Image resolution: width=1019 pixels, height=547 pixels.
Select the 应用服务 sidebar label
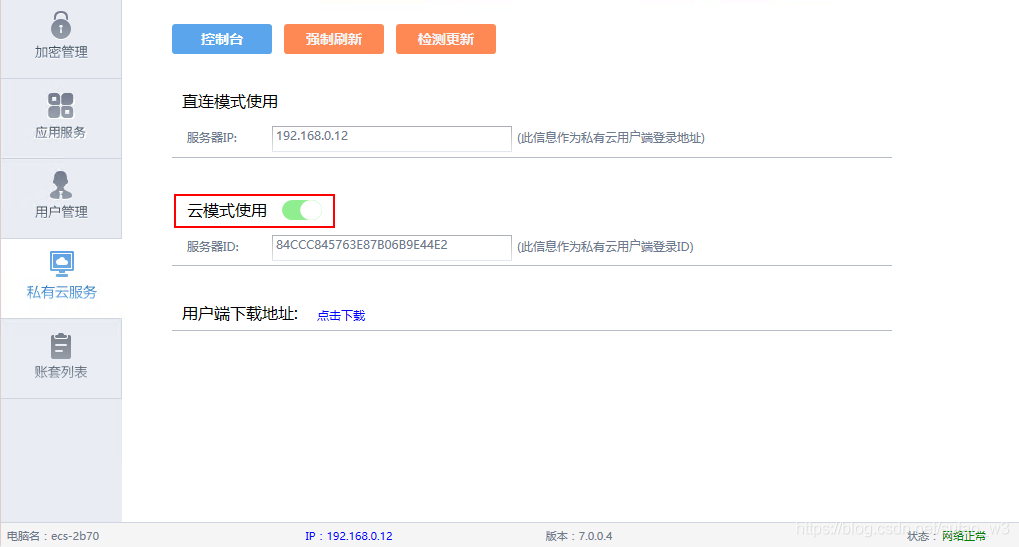point(60,133)
